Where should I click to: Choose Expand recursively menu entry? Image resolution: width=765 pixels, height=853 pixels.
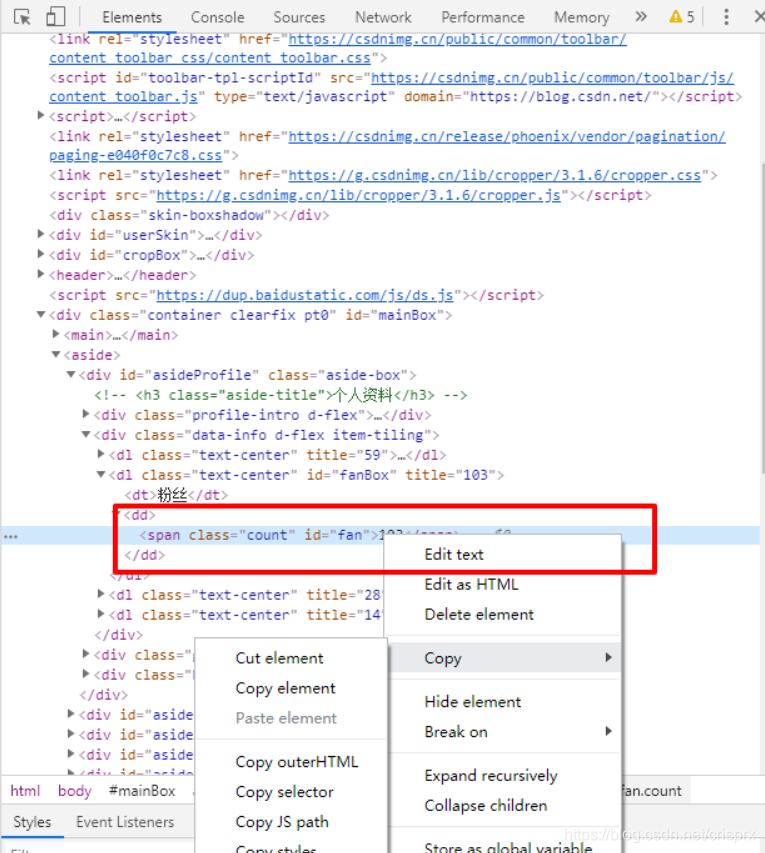[x=502, y=775]
